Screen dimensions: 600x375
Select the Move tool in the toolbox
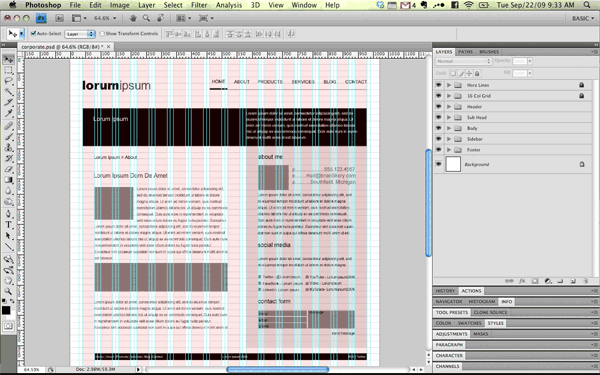point(8,59)
